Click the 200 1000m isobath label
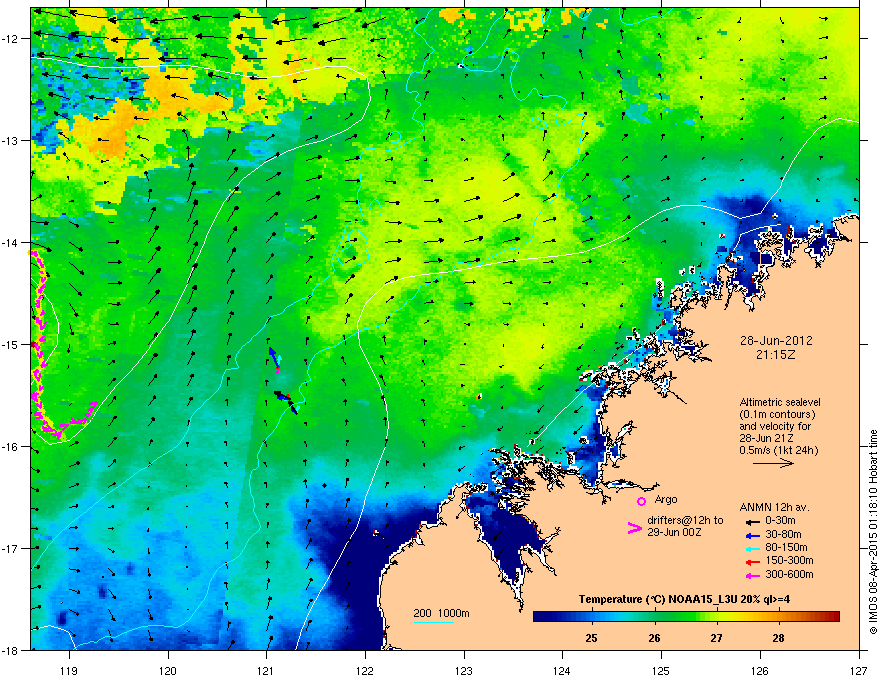Image resolution: width=880 pixels, height=680 pixels. pos(441,613)
